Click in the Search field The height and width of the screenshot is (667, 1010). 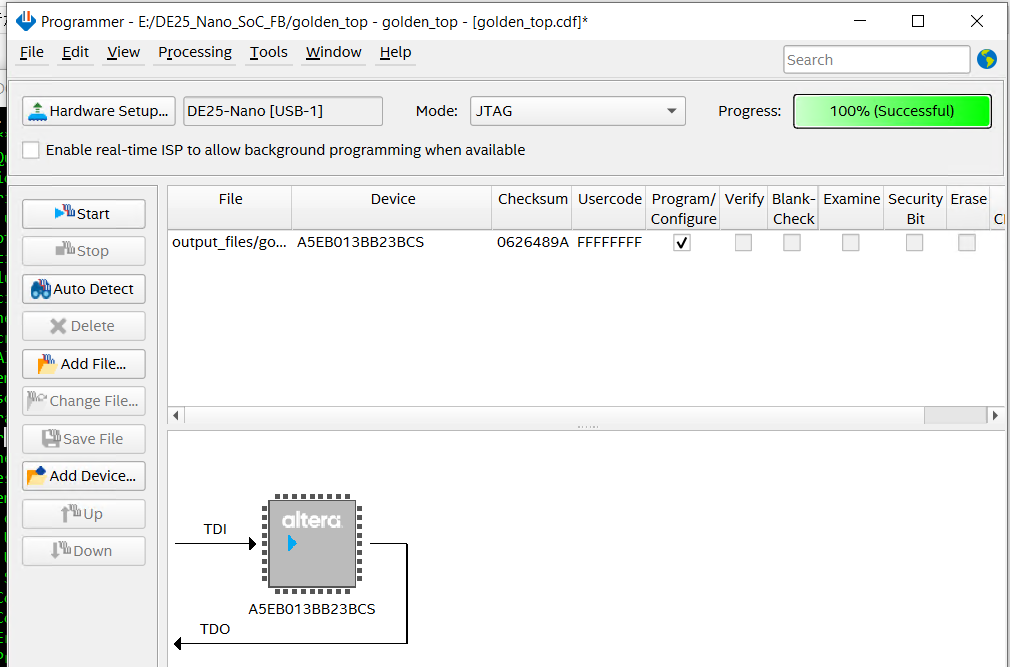pyautogui.click(x=877, y=60)
